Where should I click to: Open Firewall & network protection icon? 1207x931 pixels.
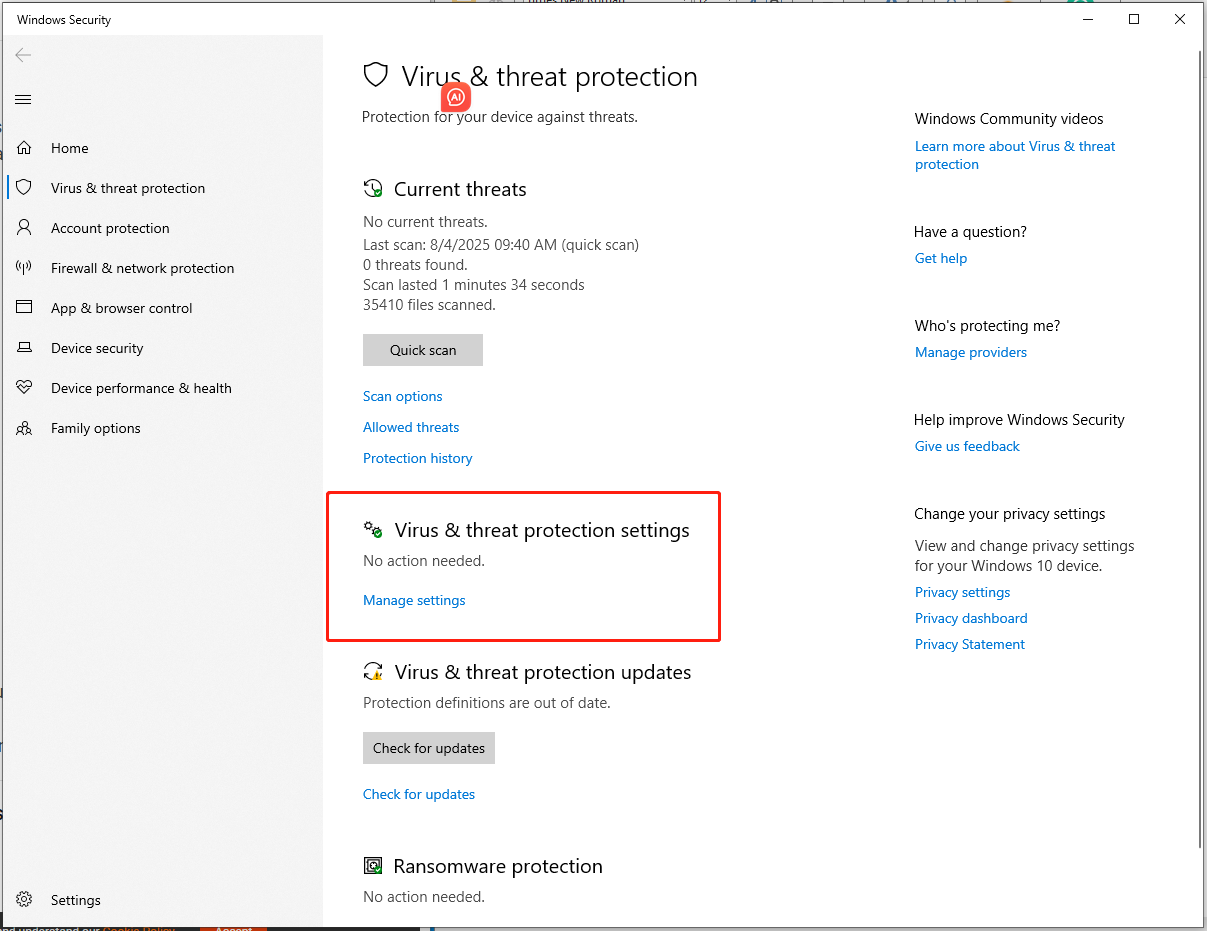click(24, 268)
